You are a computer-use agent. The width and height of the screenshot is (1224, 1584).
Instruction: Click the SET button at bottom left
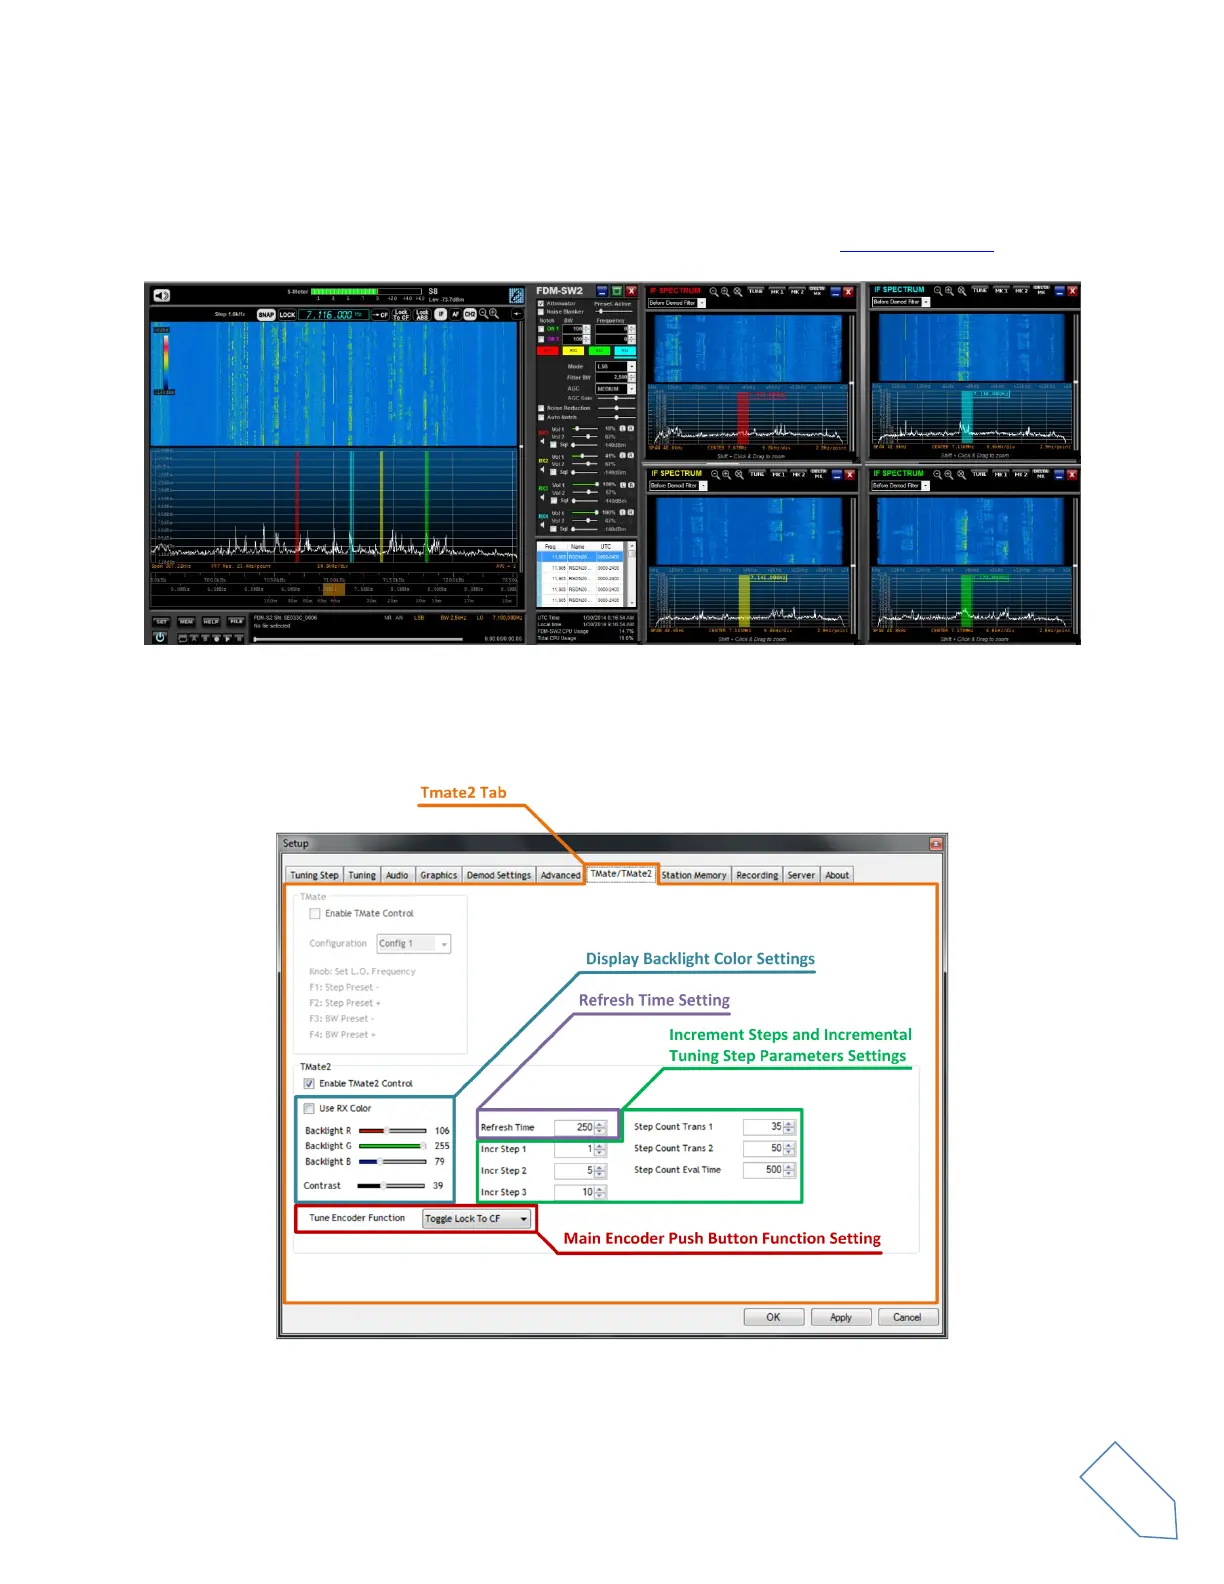point(161,621)
